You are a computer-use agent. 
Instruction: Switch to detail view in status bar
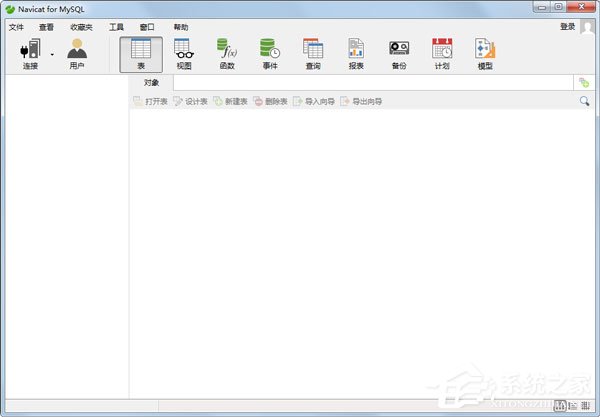[x=573, y=406]
